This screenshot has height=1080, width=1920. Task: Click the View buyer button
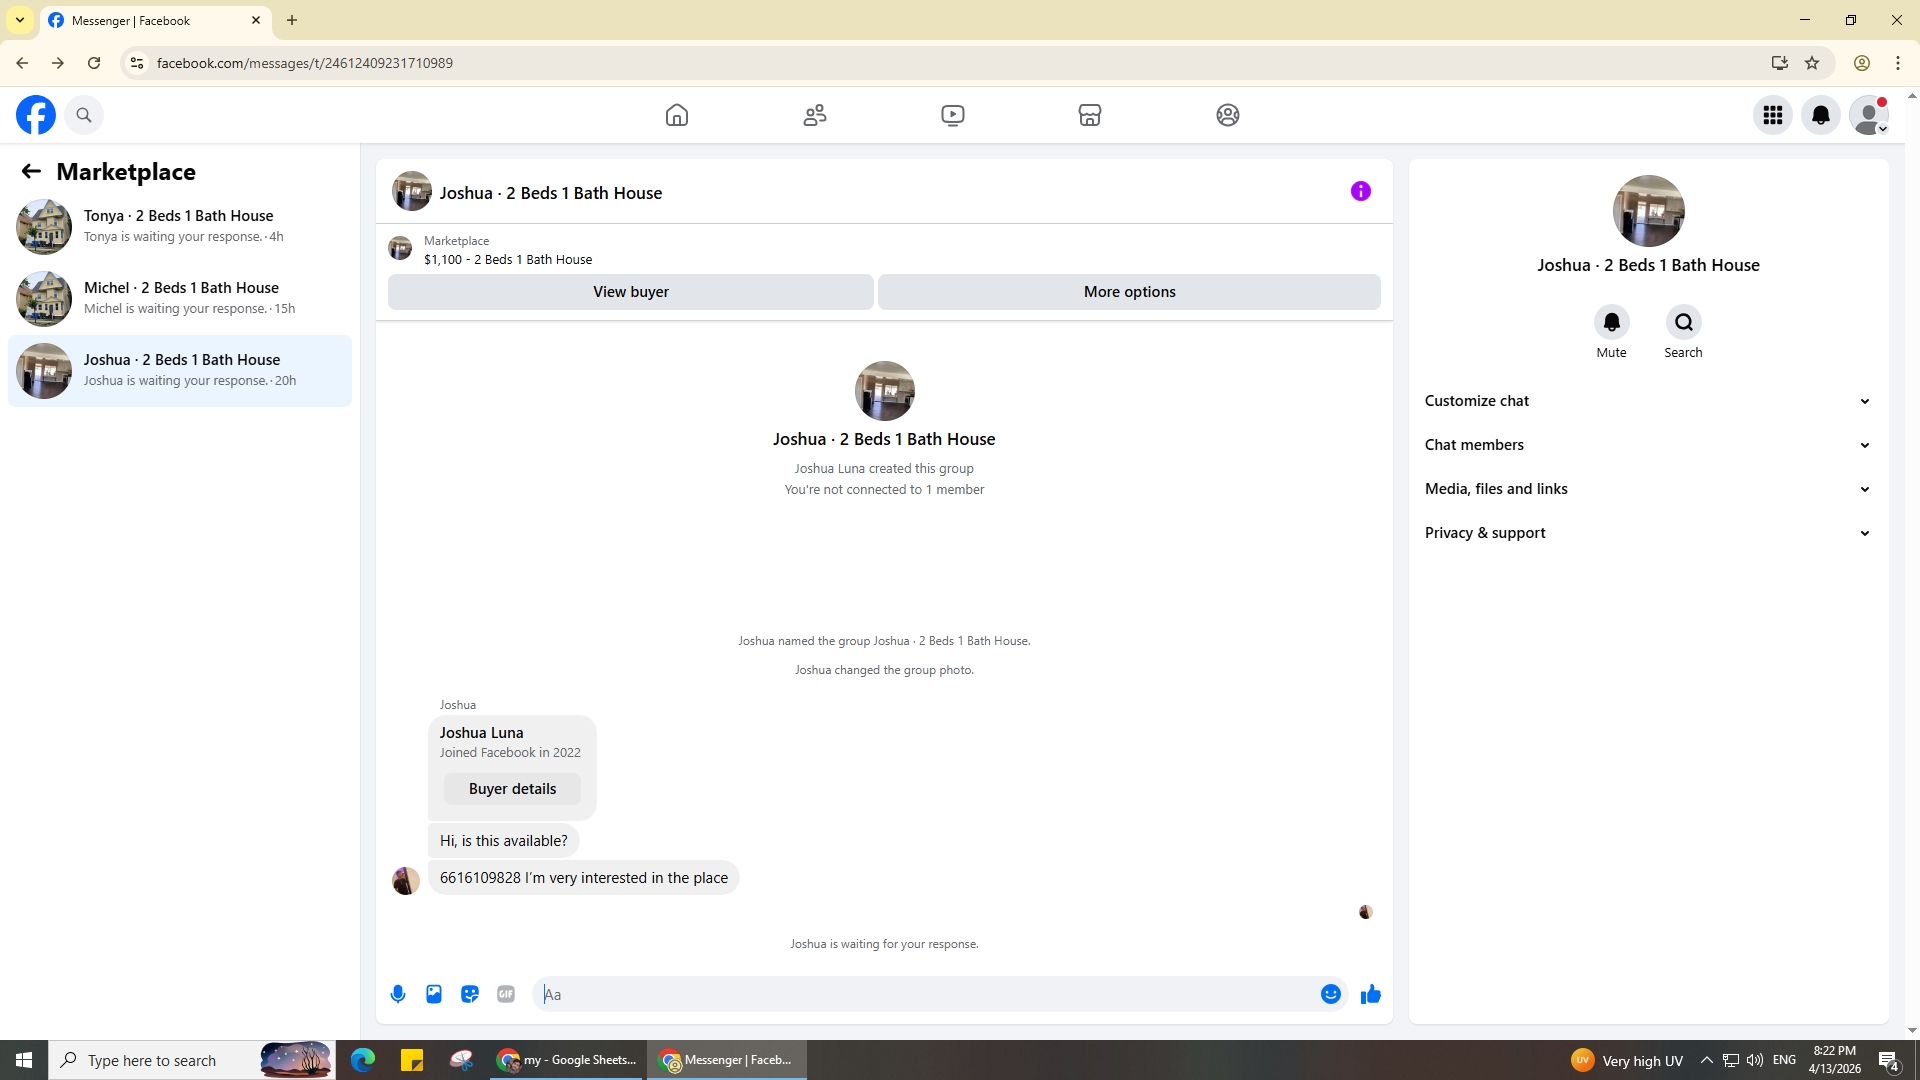[x=631, y=292]
